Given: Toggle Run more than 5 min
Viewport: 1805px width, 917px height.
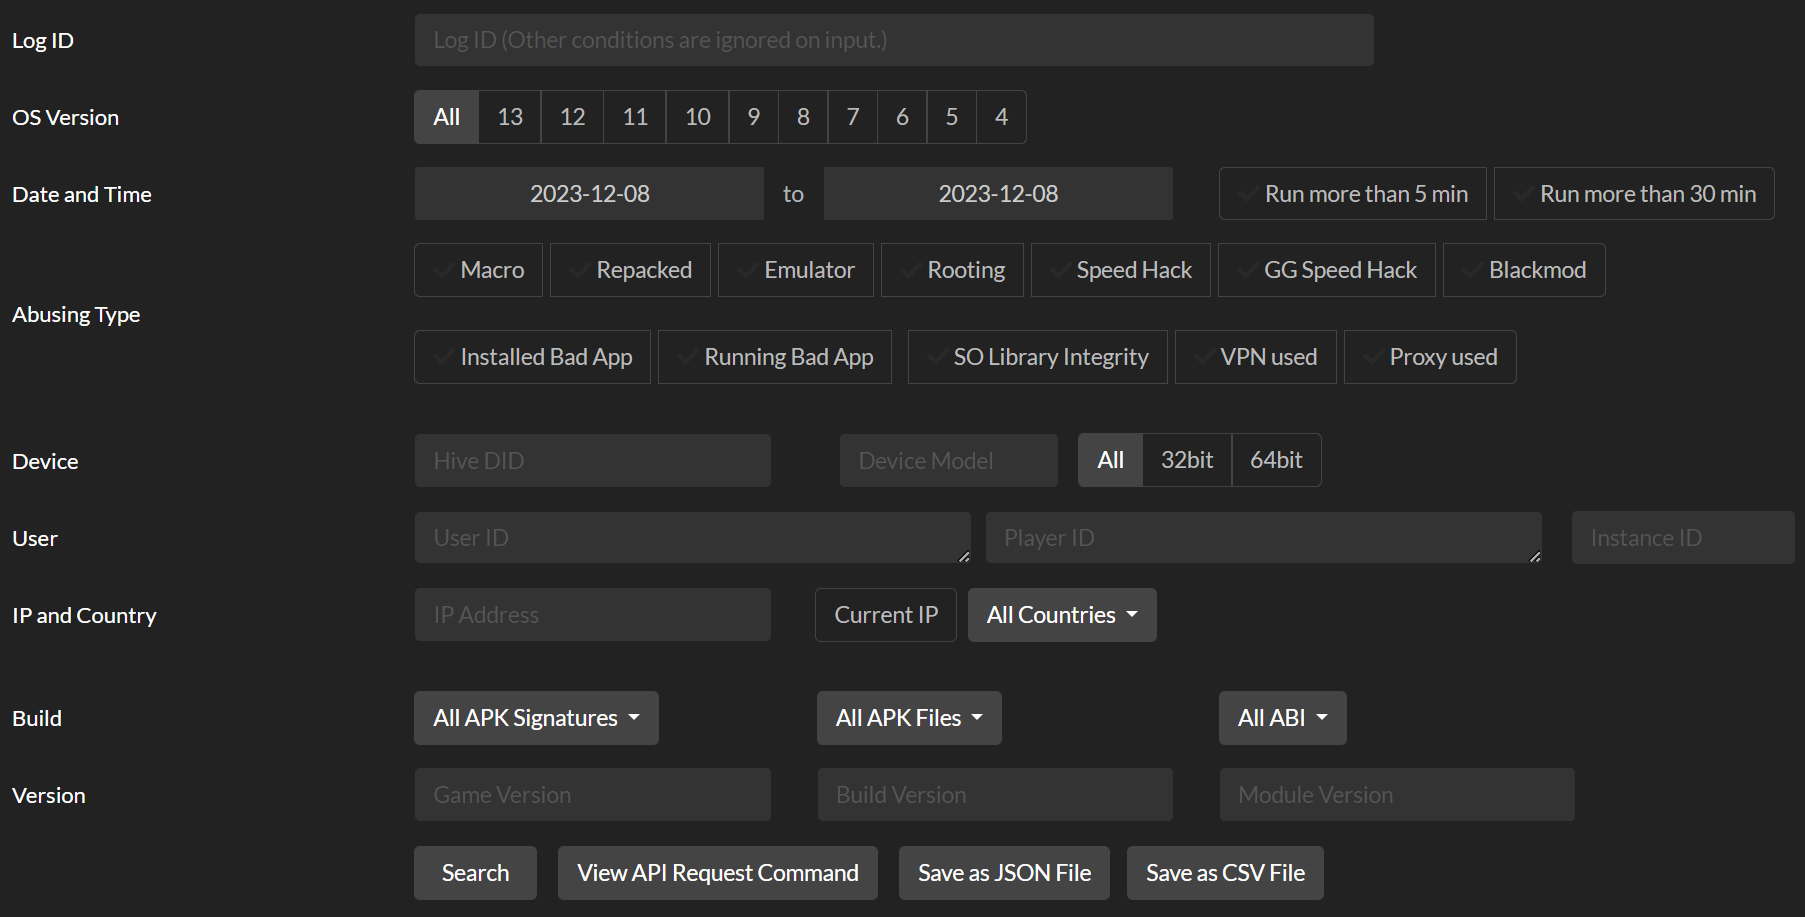Looking at the screenshot, I should coord(1352,194).
